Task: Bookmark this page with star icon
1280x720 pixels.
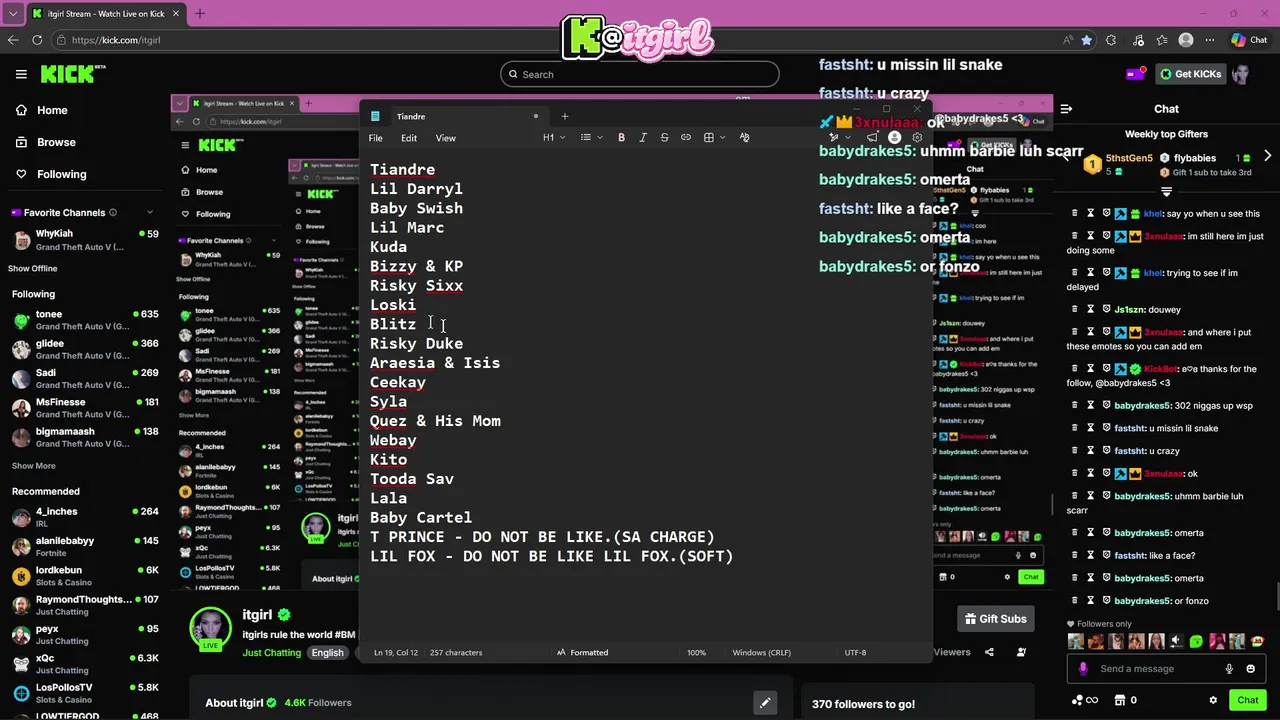Action: (x=1087, y=40)
